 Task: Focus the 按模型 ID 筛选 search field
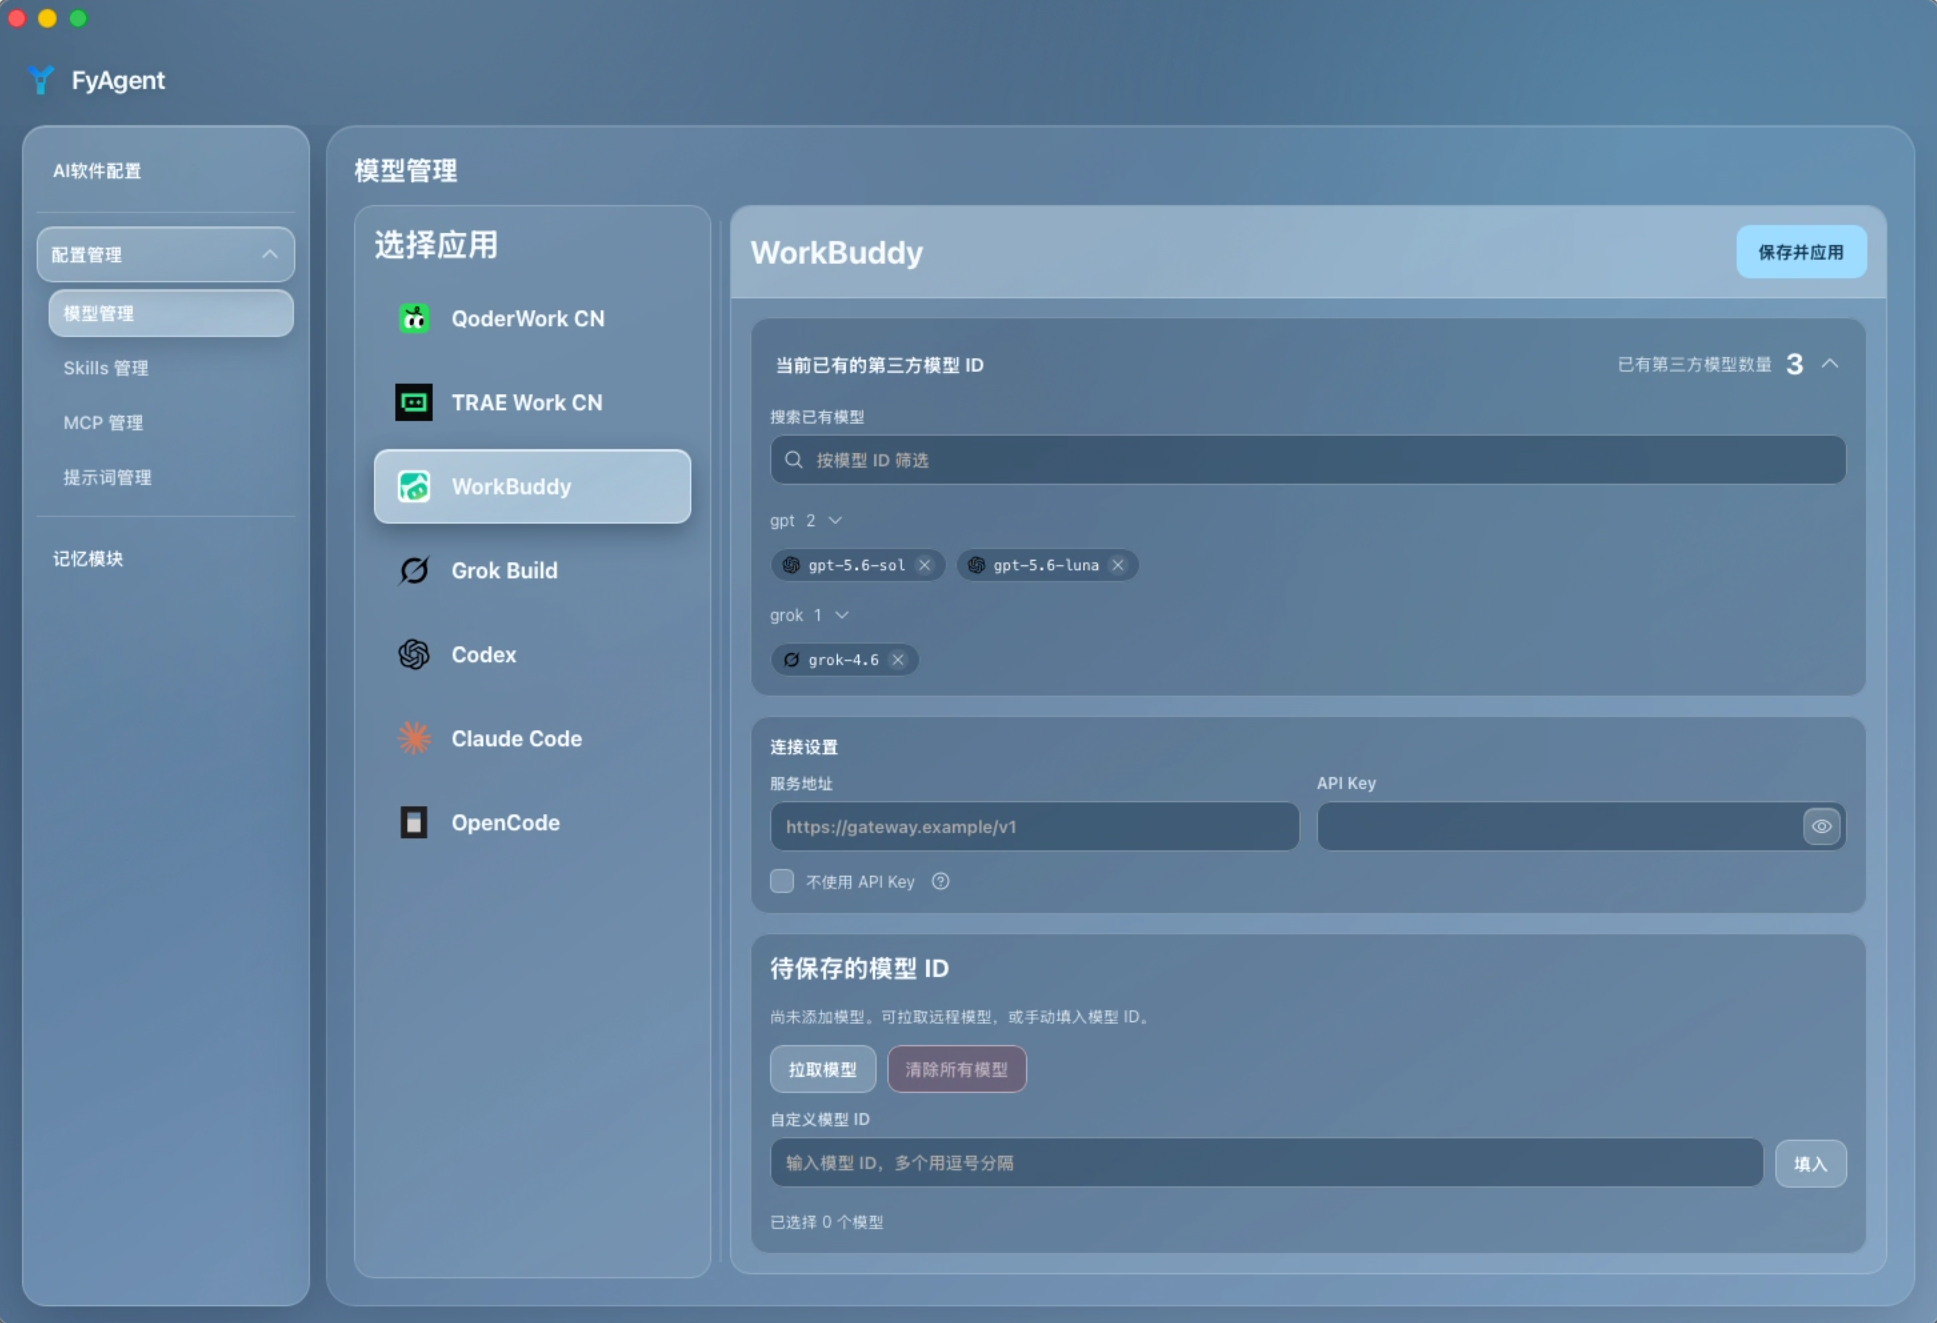tap(1308, 460)
